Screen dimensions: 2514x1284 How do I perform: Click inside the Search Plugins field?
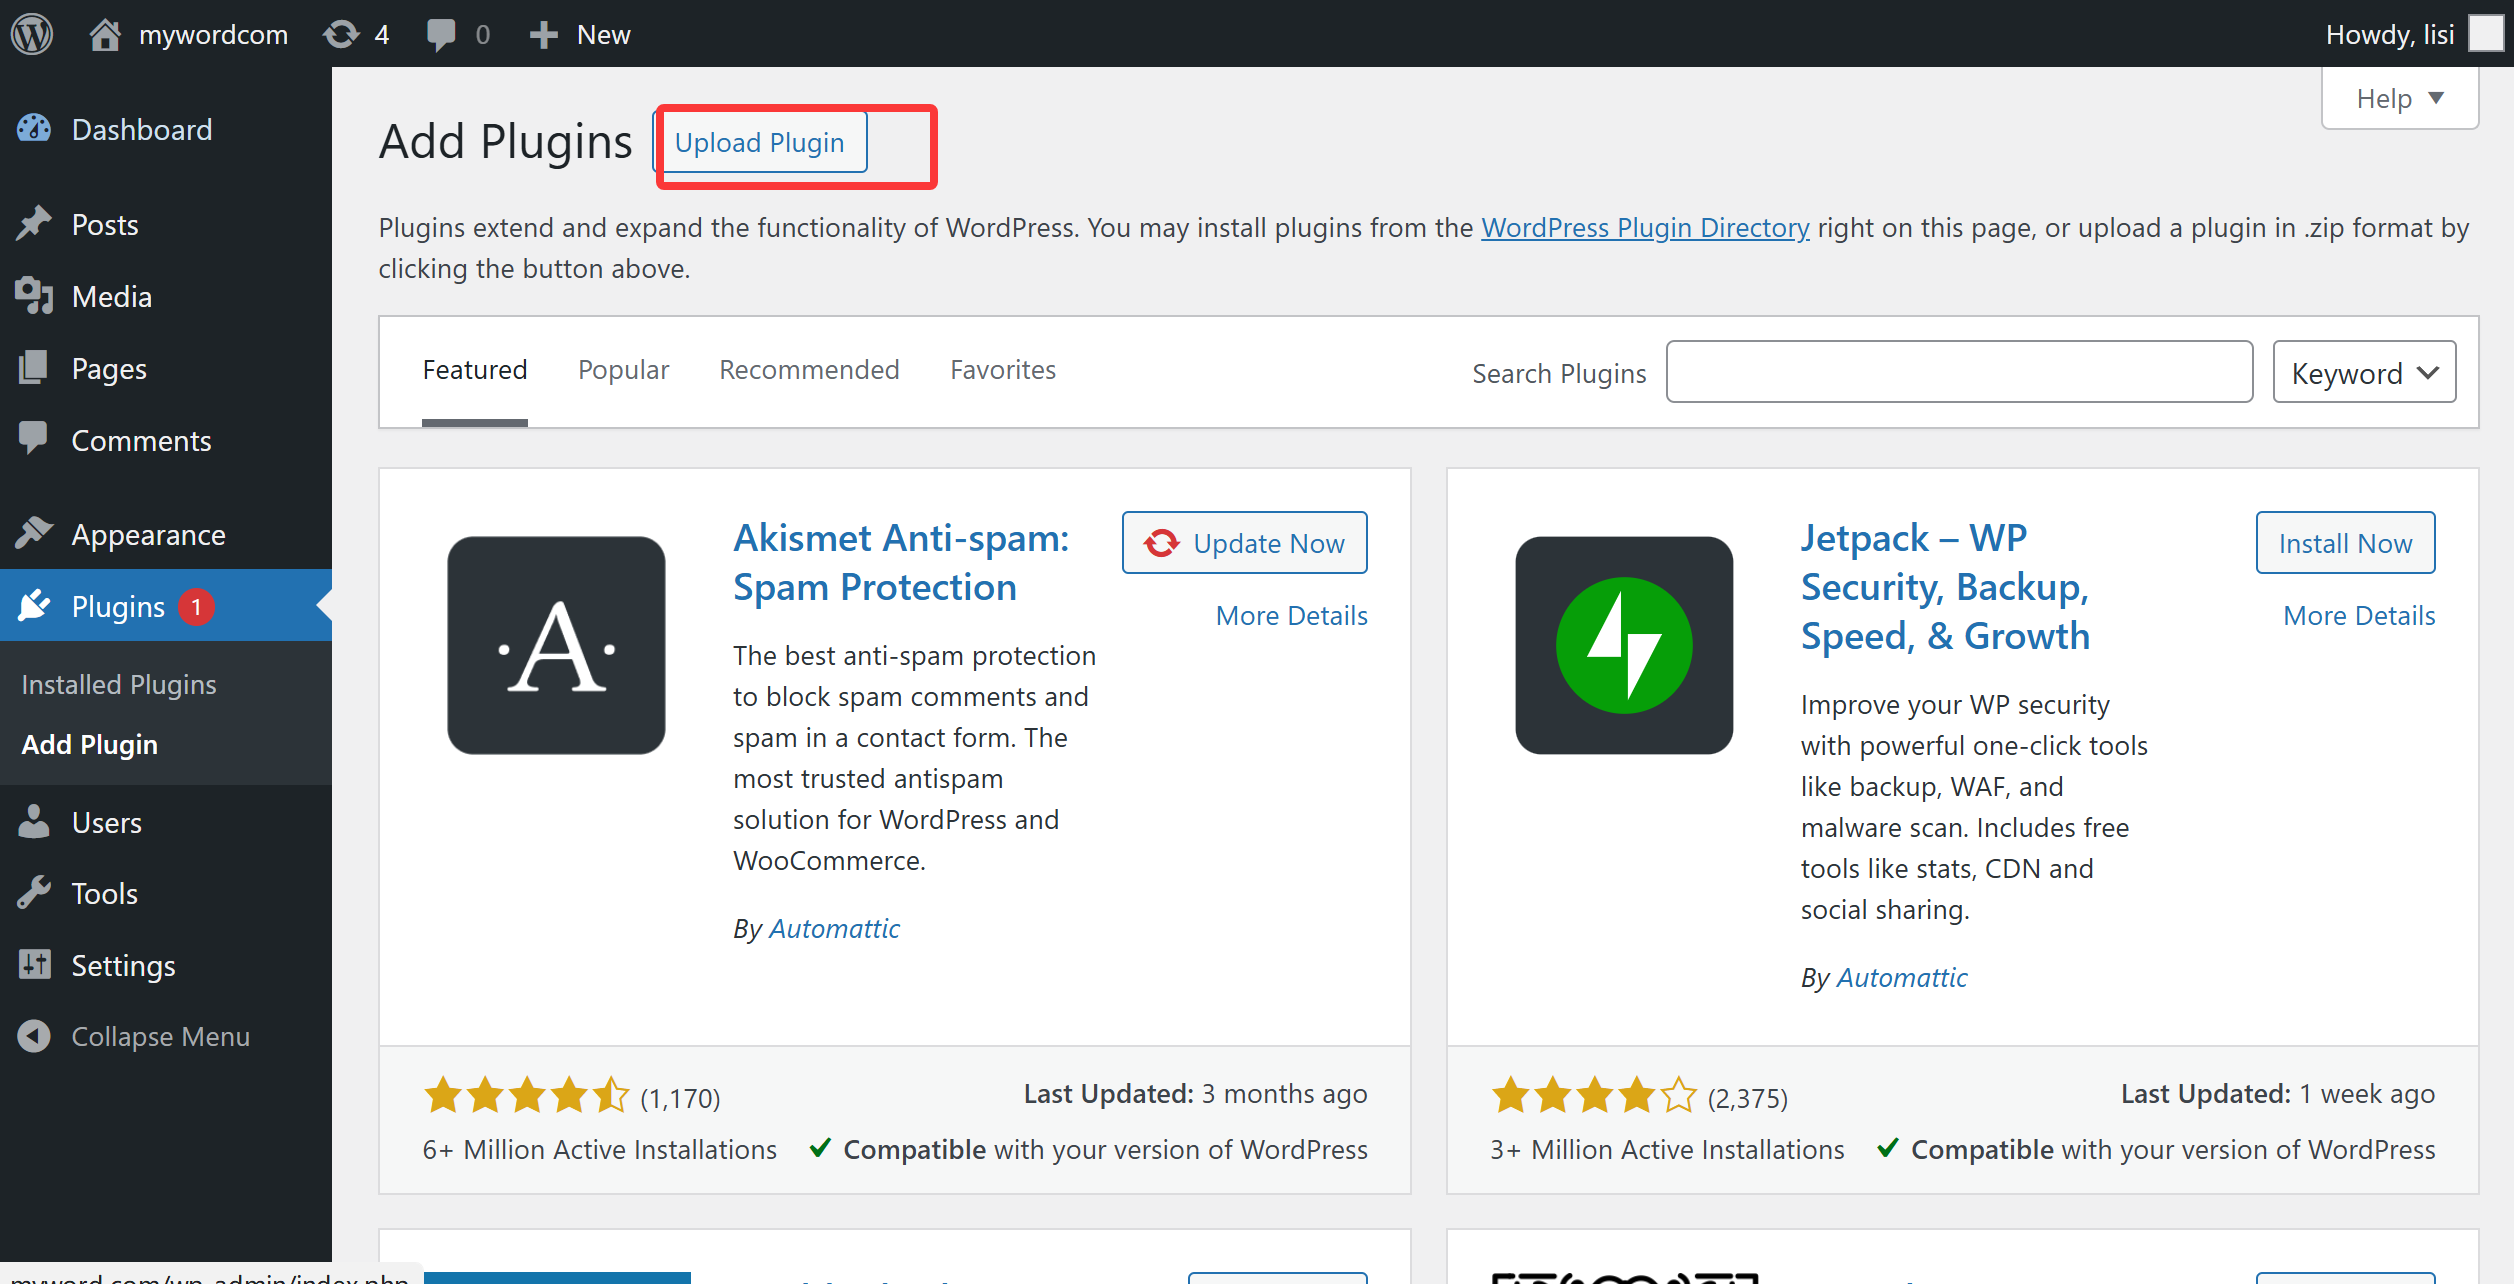pyautogui.click(x=1959, y=371)
